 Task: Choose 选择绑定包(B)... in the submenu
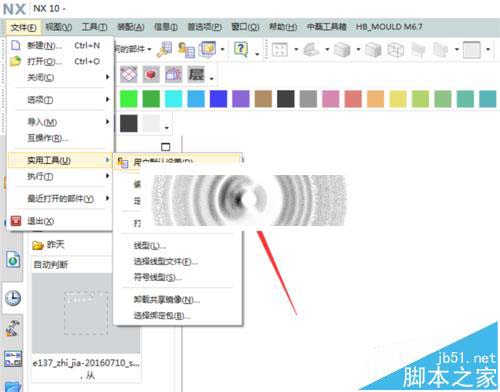[x=178, y=315]
